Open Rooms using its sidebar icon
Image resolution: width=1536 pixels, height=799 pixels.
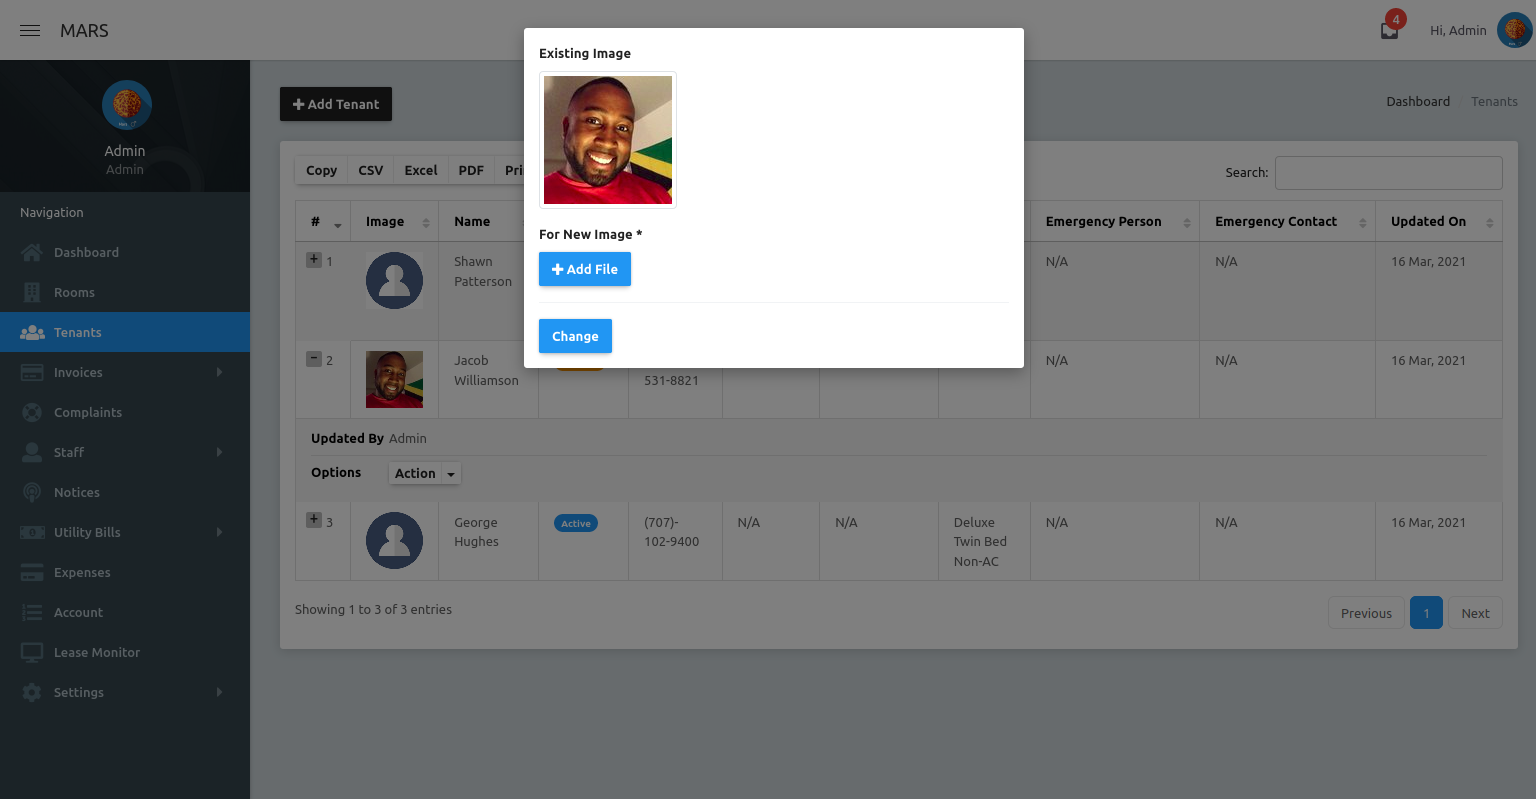(33, 292)
